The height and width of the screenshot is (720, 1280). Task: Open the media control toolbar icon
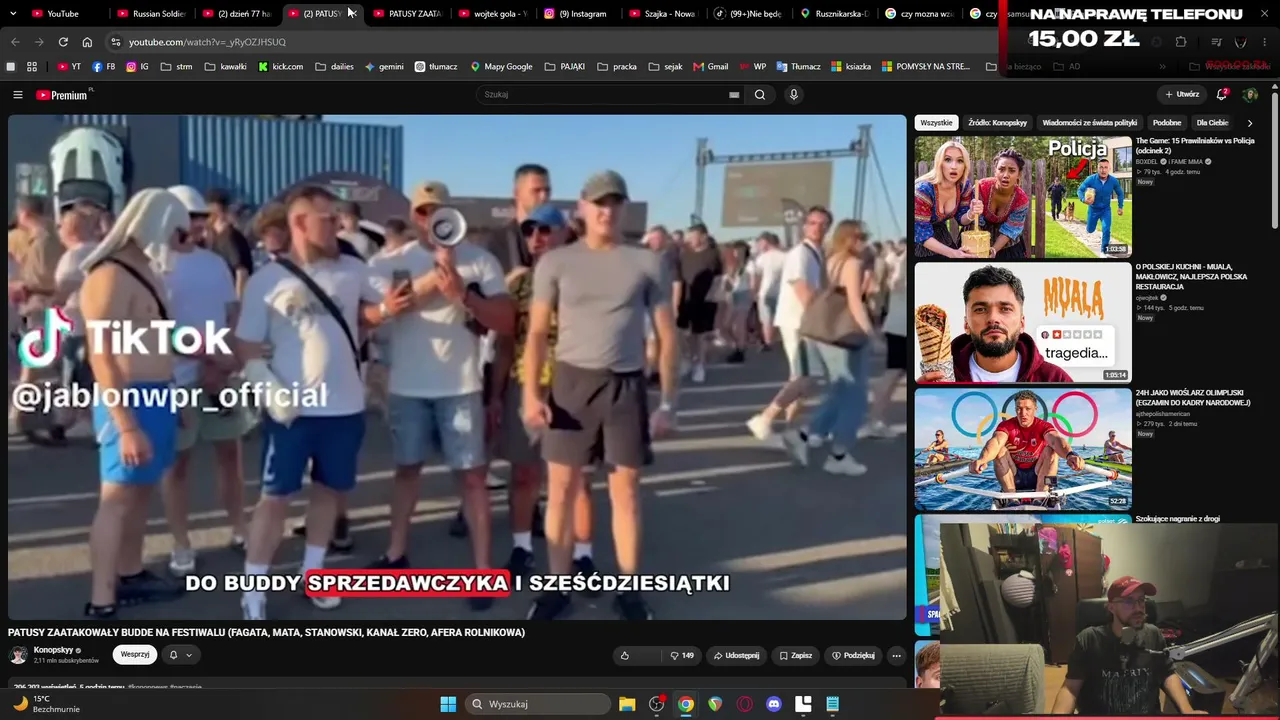pos(1216,42)
